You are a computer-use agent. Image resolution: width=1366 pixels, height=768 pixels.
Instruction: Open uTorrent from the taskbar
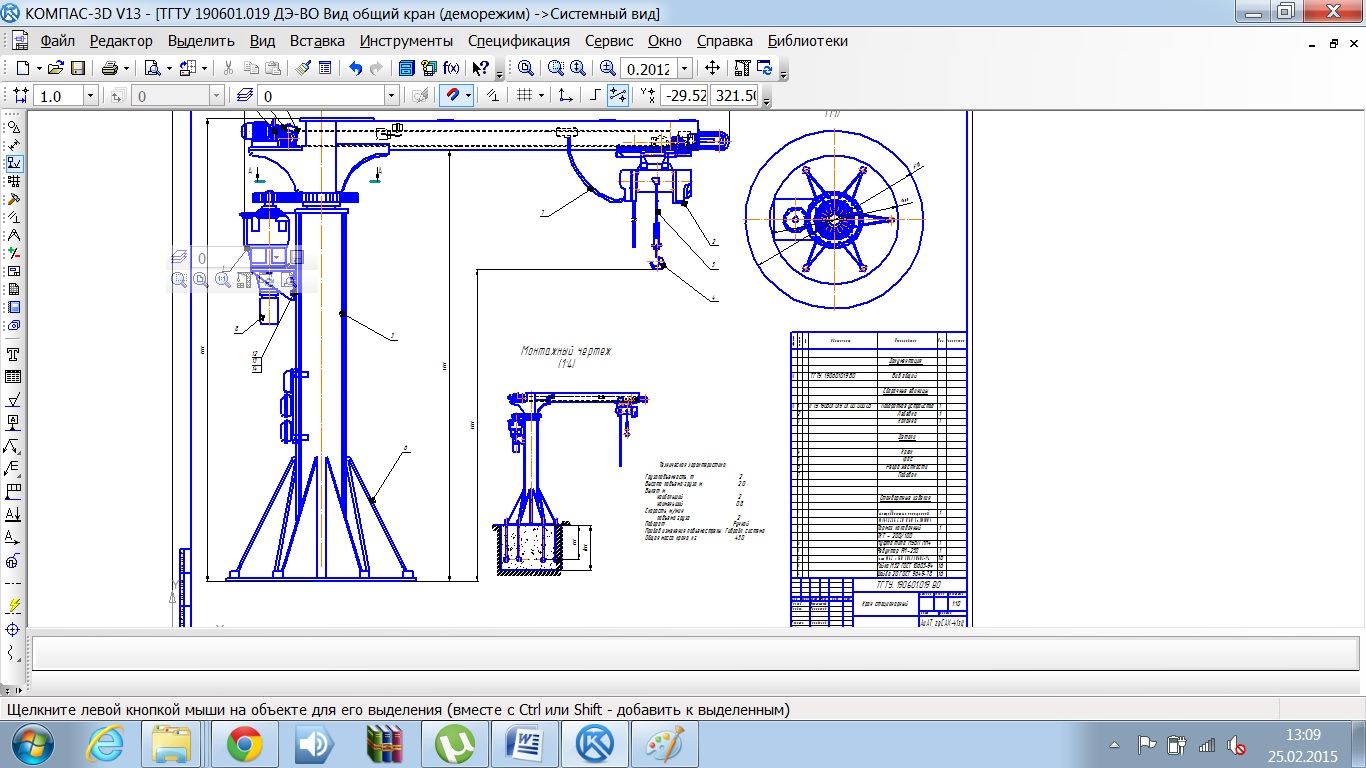coord(454,744)
